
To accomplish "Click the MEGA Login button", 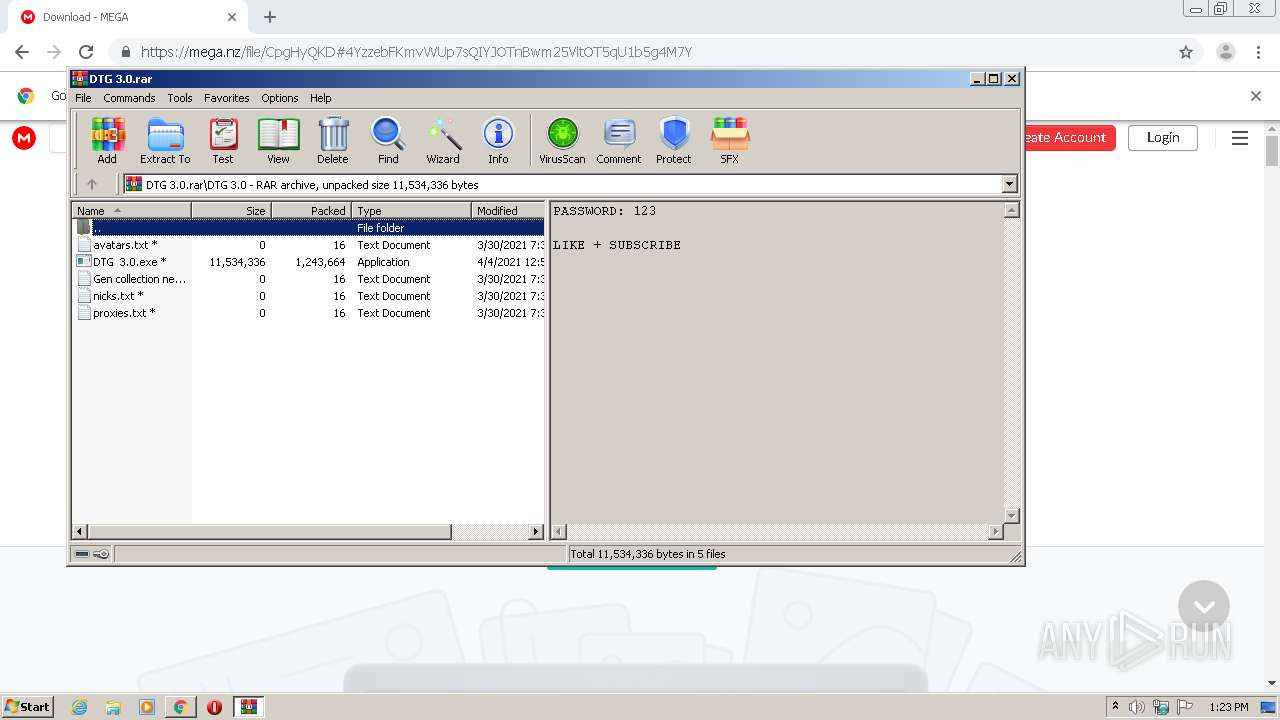I will 1163,138.
